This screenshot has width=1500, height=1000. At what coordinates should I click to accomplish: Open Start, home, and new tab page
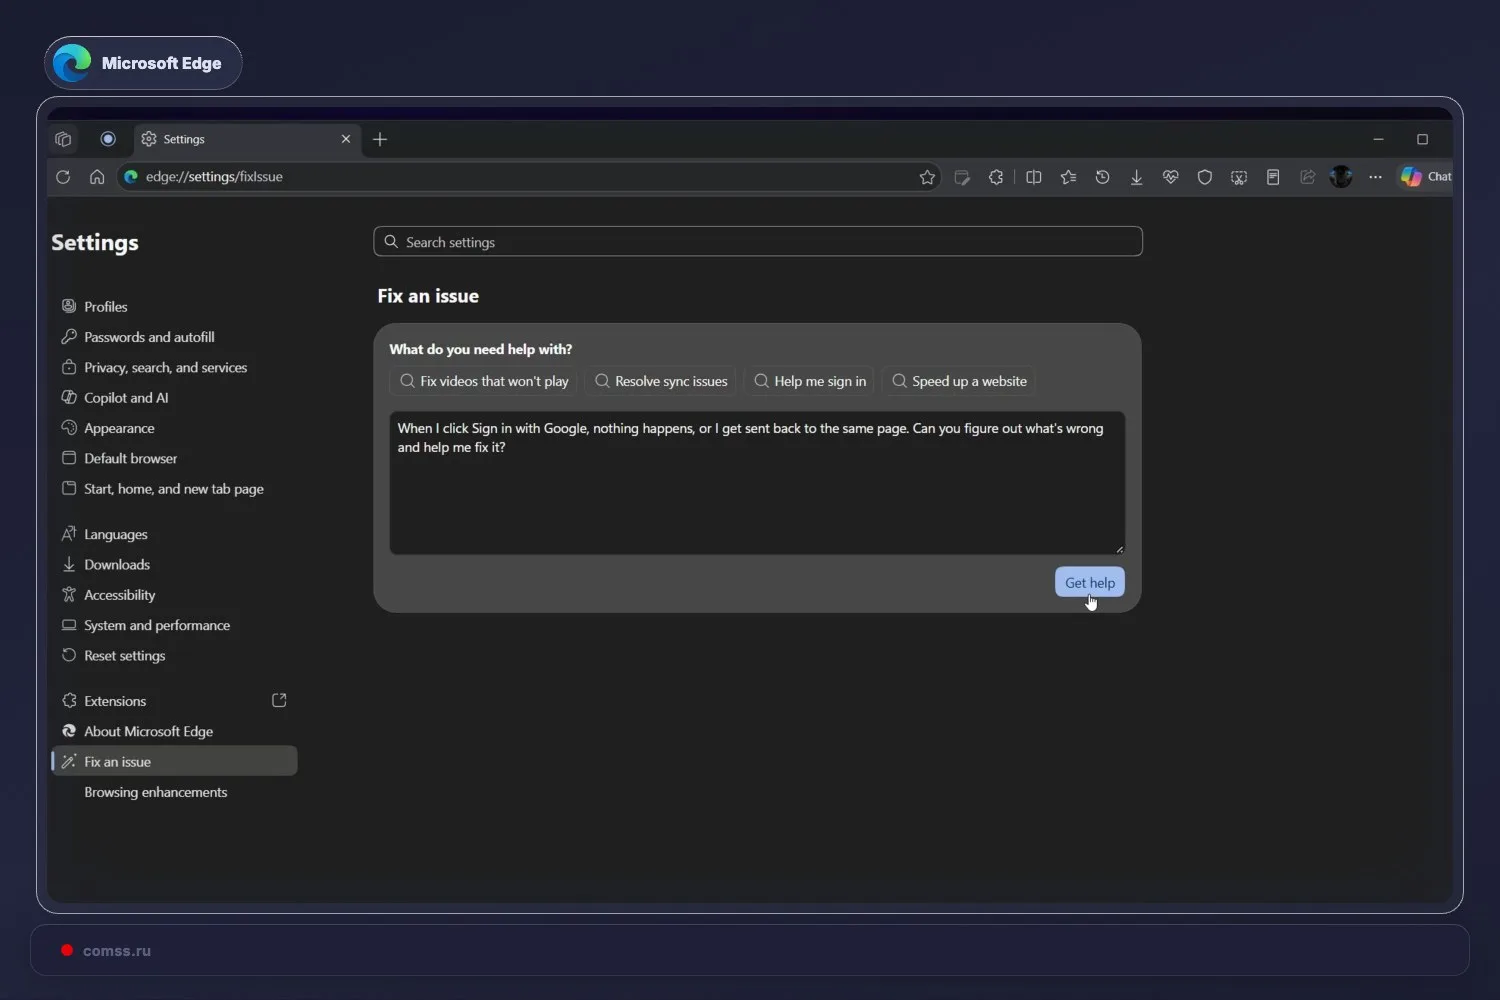pyautogui.click(x=174, y=489)
